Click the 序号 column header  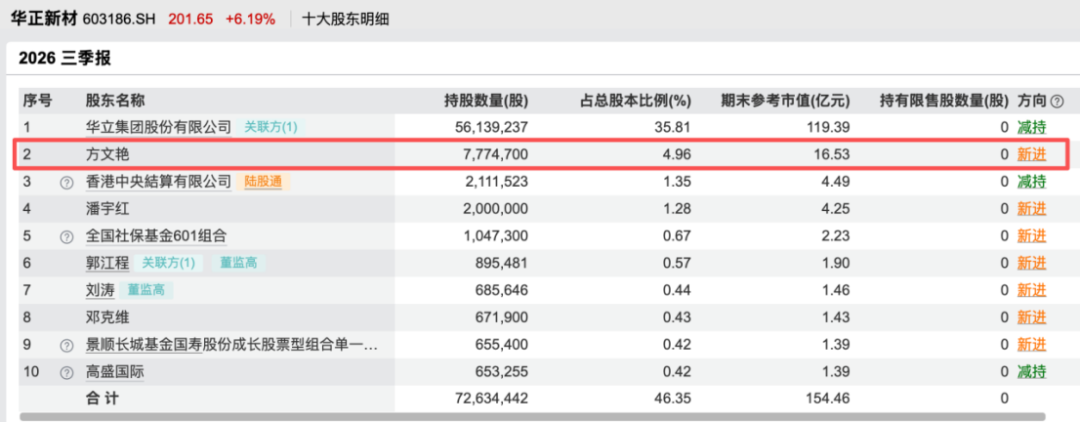pyautogui.click(x=38, y=101)
